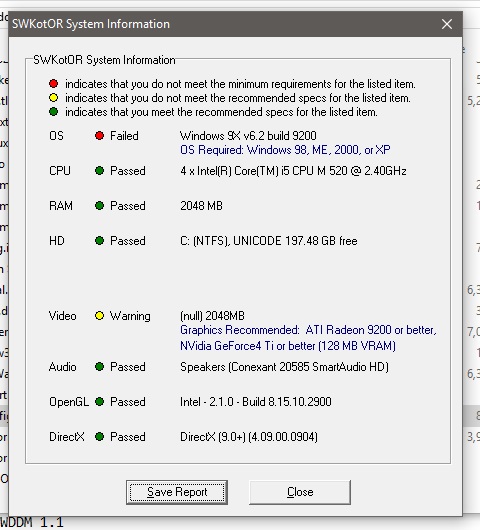Click the Intel Core i5 CPU M 520 text
480x530 pixels.
tap(293, 171)
